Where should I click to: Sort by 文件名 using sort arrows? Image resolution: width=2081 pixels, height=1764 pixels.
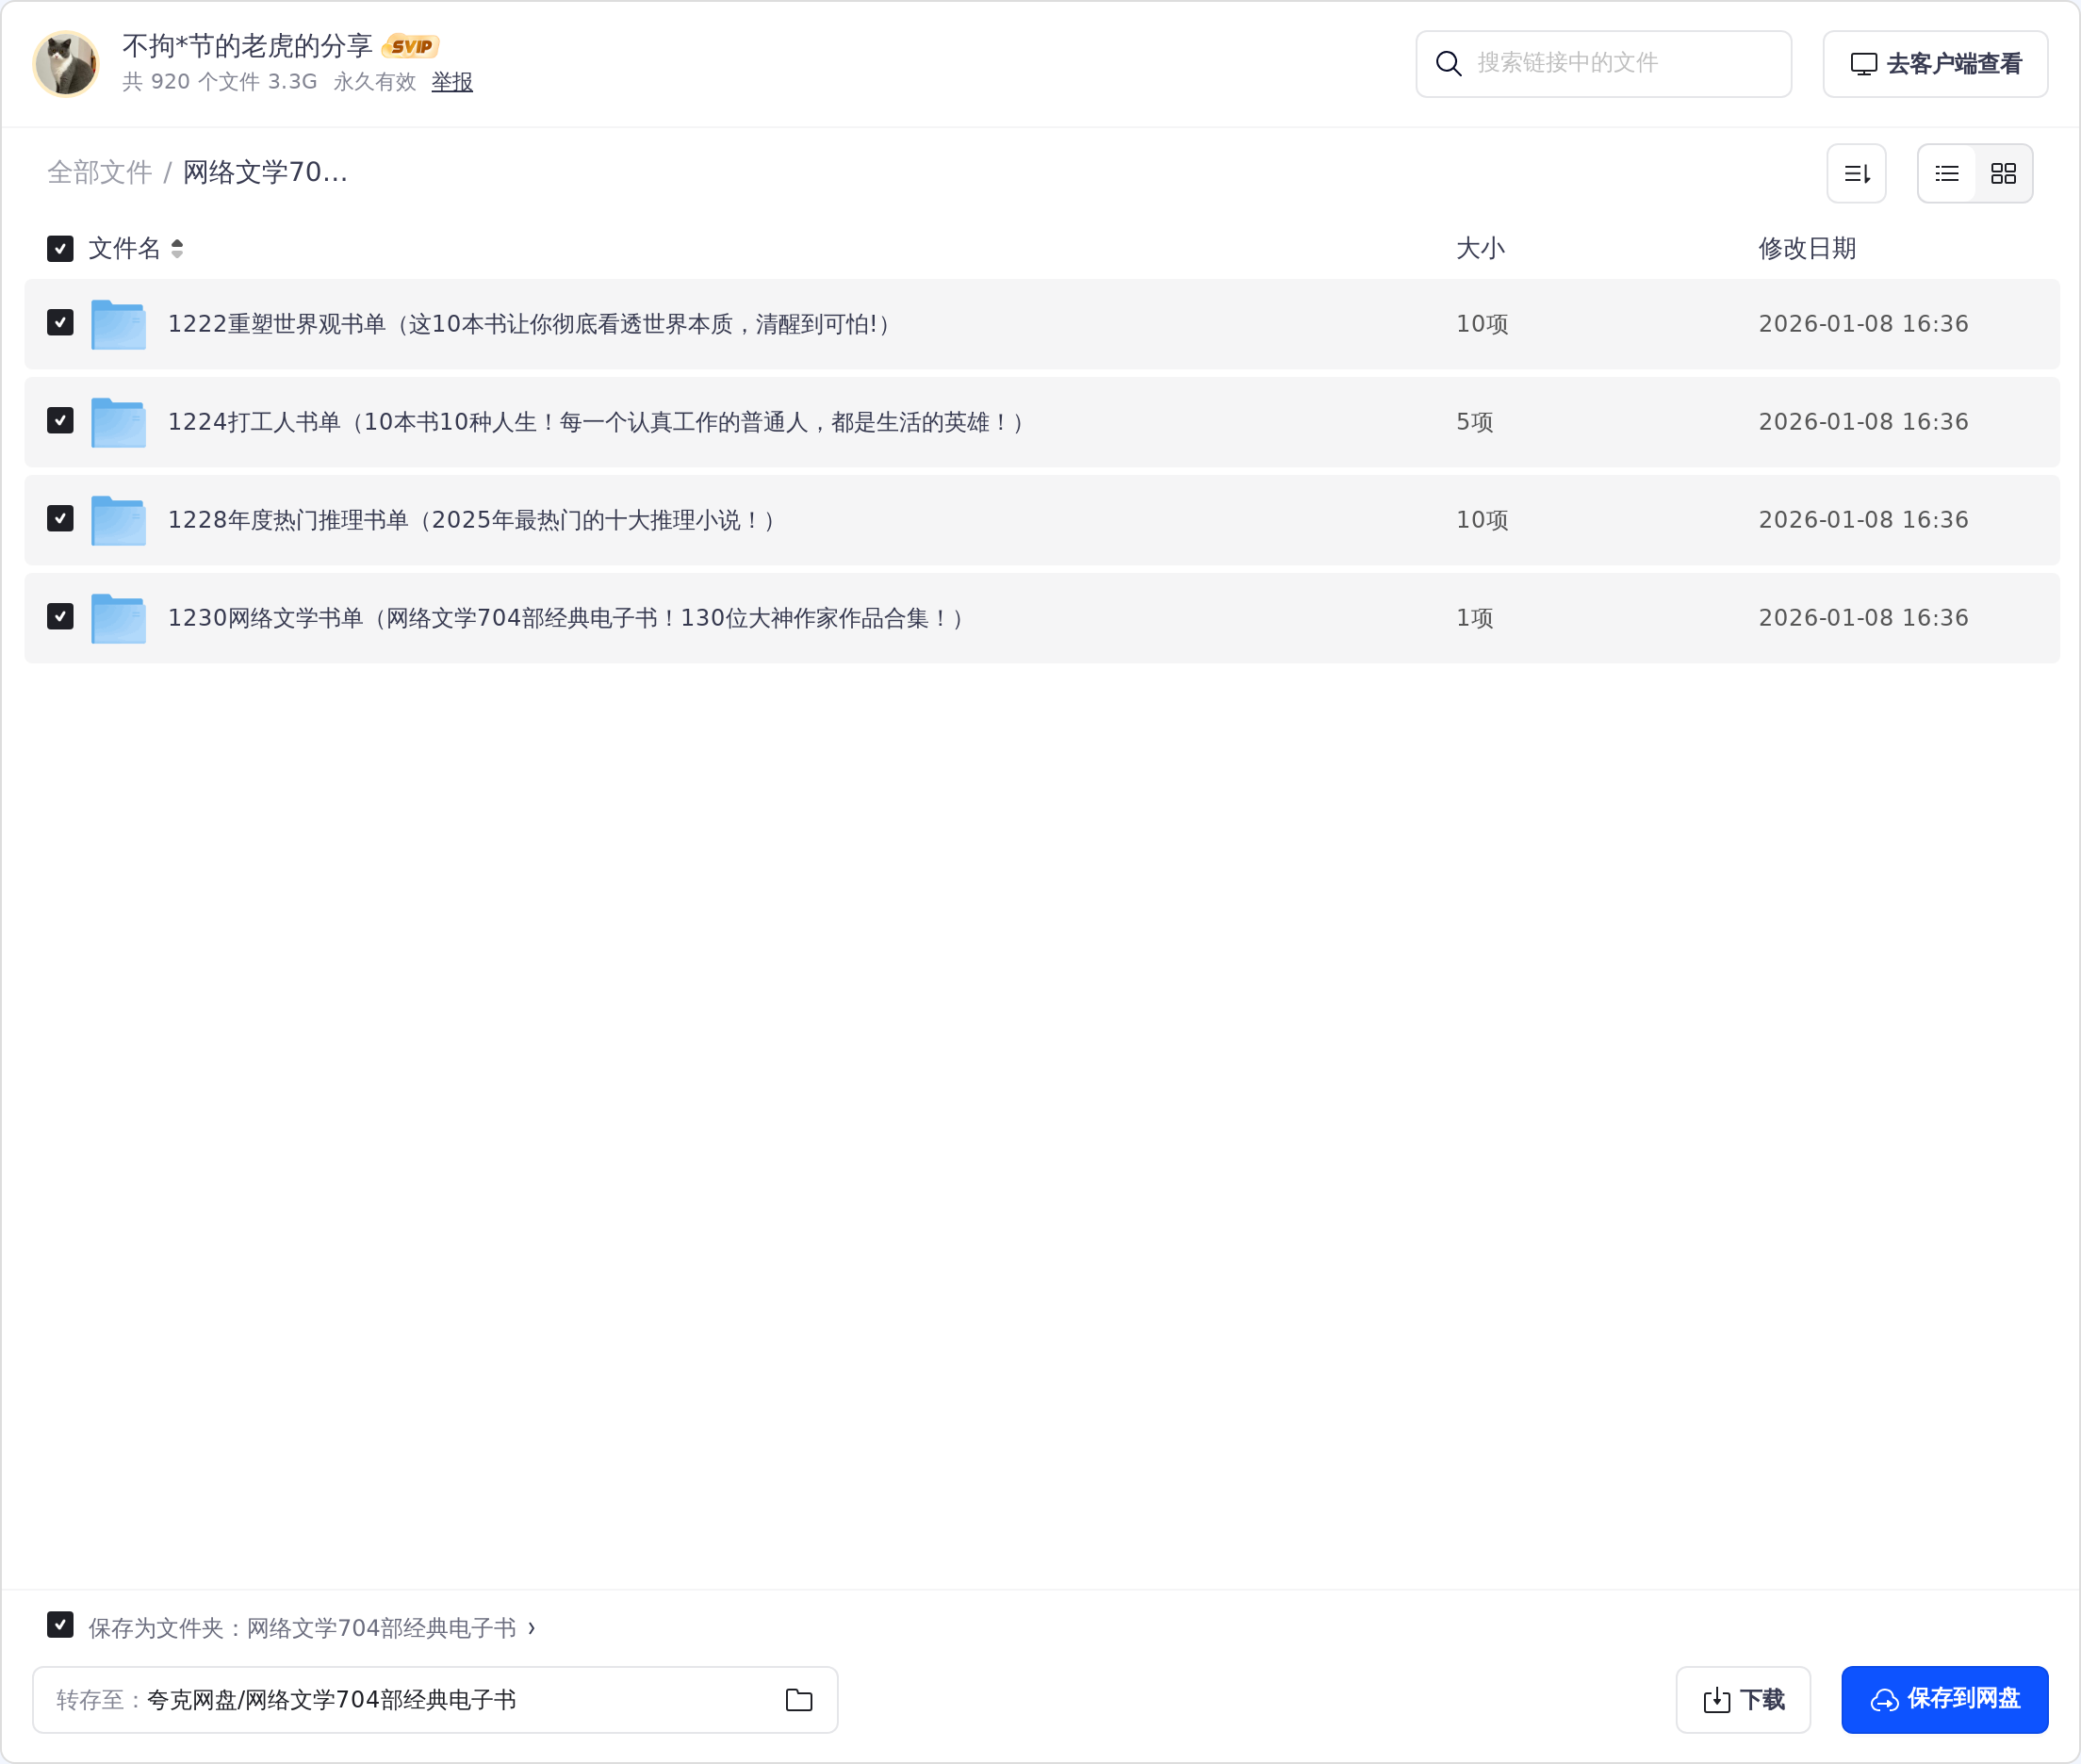pos(177,248)
